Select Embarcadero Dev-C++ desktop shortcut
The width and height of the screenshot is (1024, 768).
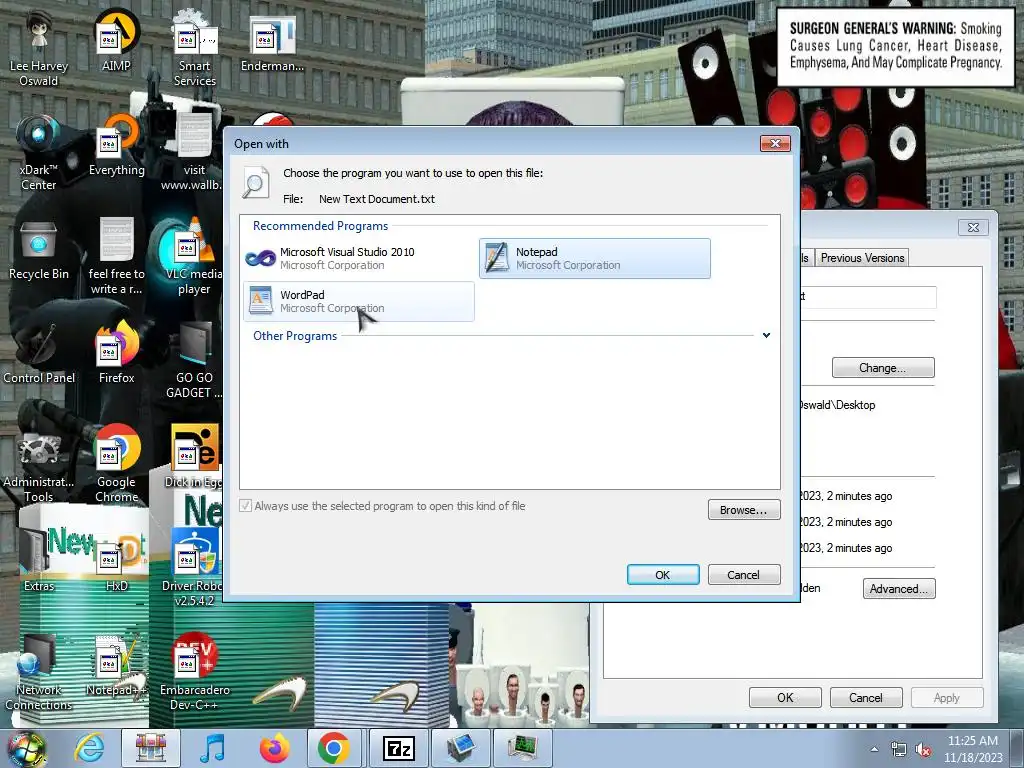coord(194,673)
